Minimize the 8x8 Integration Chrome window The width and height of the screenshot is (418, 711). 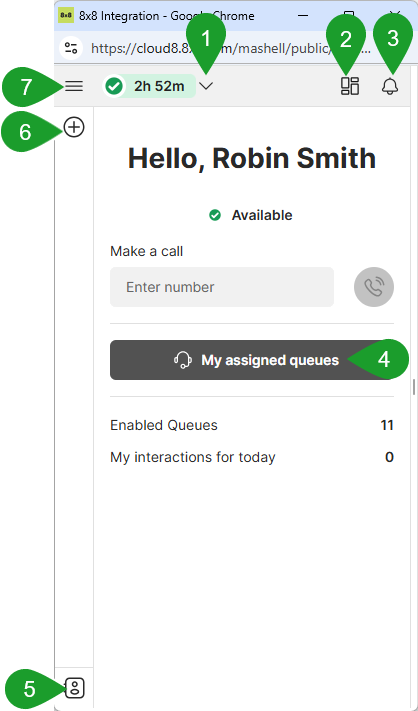point(303,15)
